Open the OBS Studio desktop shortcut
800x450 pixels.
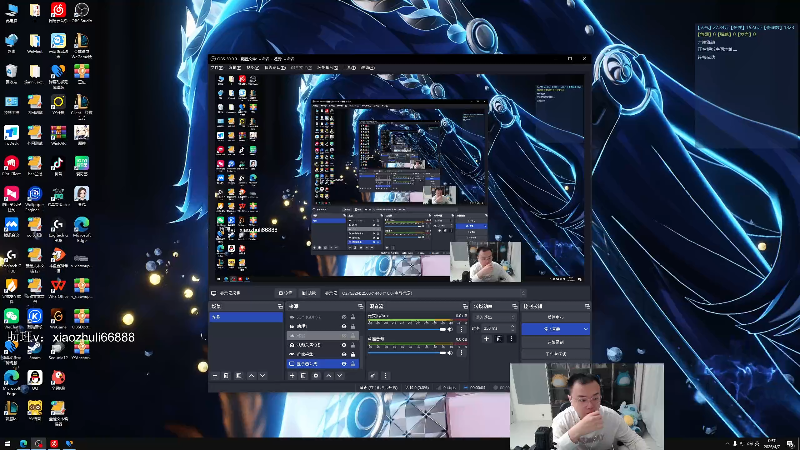(82, 10)
